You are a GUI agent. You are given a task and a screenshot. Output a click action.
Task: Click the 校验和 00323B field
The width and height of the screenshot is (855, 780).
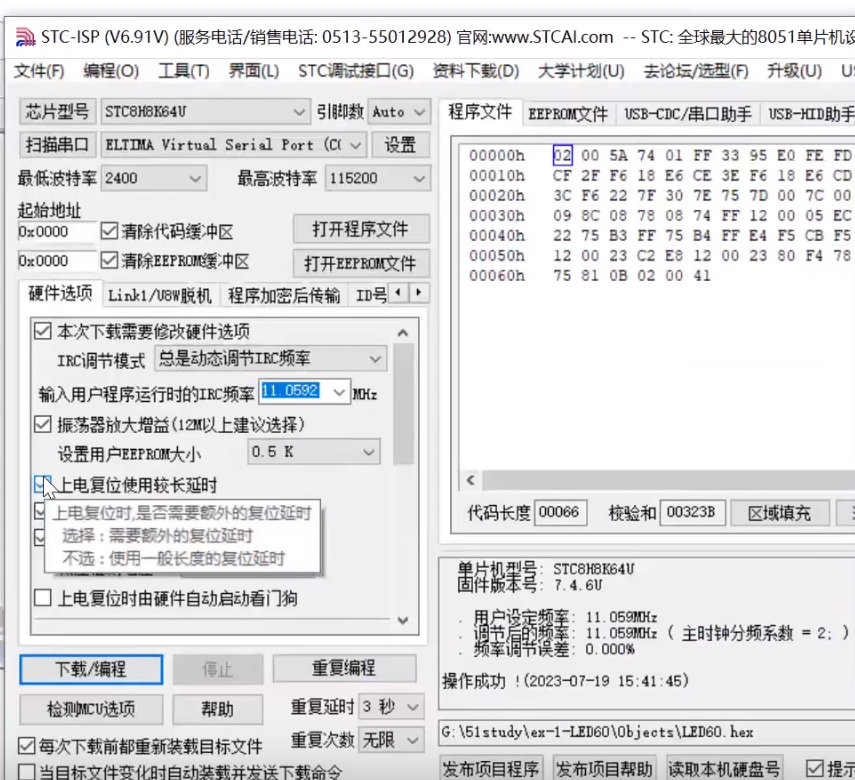coord(692,512)
